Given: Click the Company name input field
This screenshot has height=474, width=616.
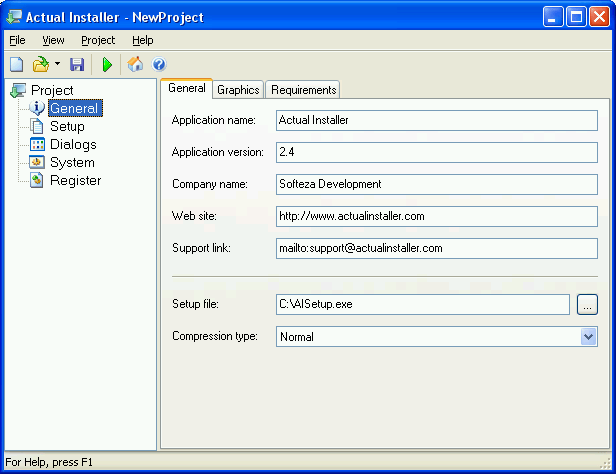Looking at the screenshot, I should [437, 184].
